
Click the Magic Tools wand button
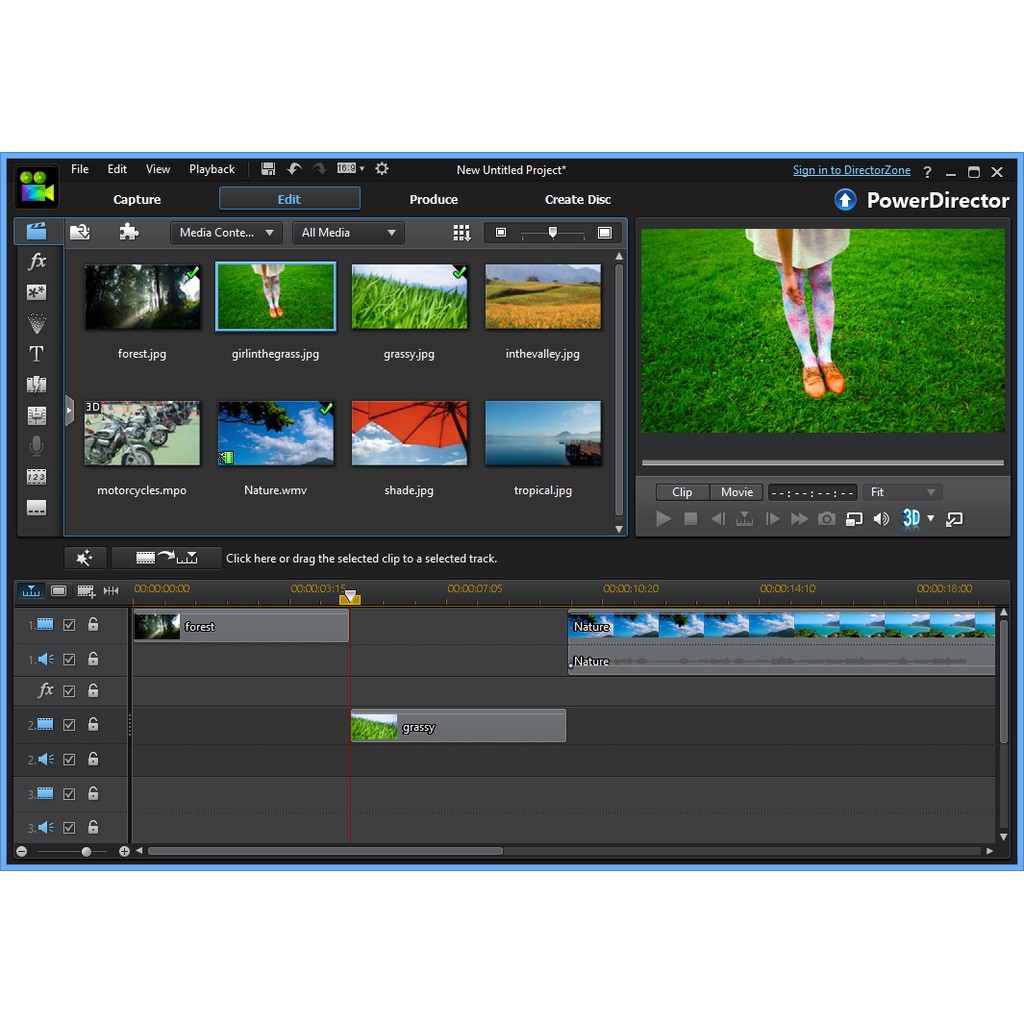85,558
